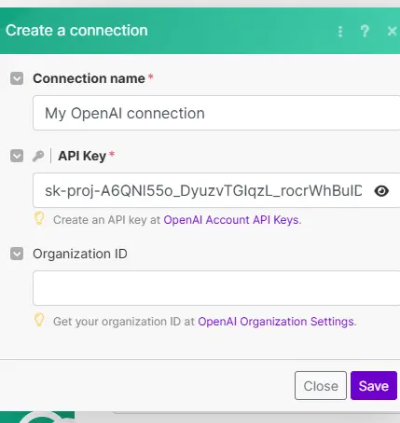Screen dimensions: 400x423
Task: Click the Organization ID label text
Action: (80, 254)
